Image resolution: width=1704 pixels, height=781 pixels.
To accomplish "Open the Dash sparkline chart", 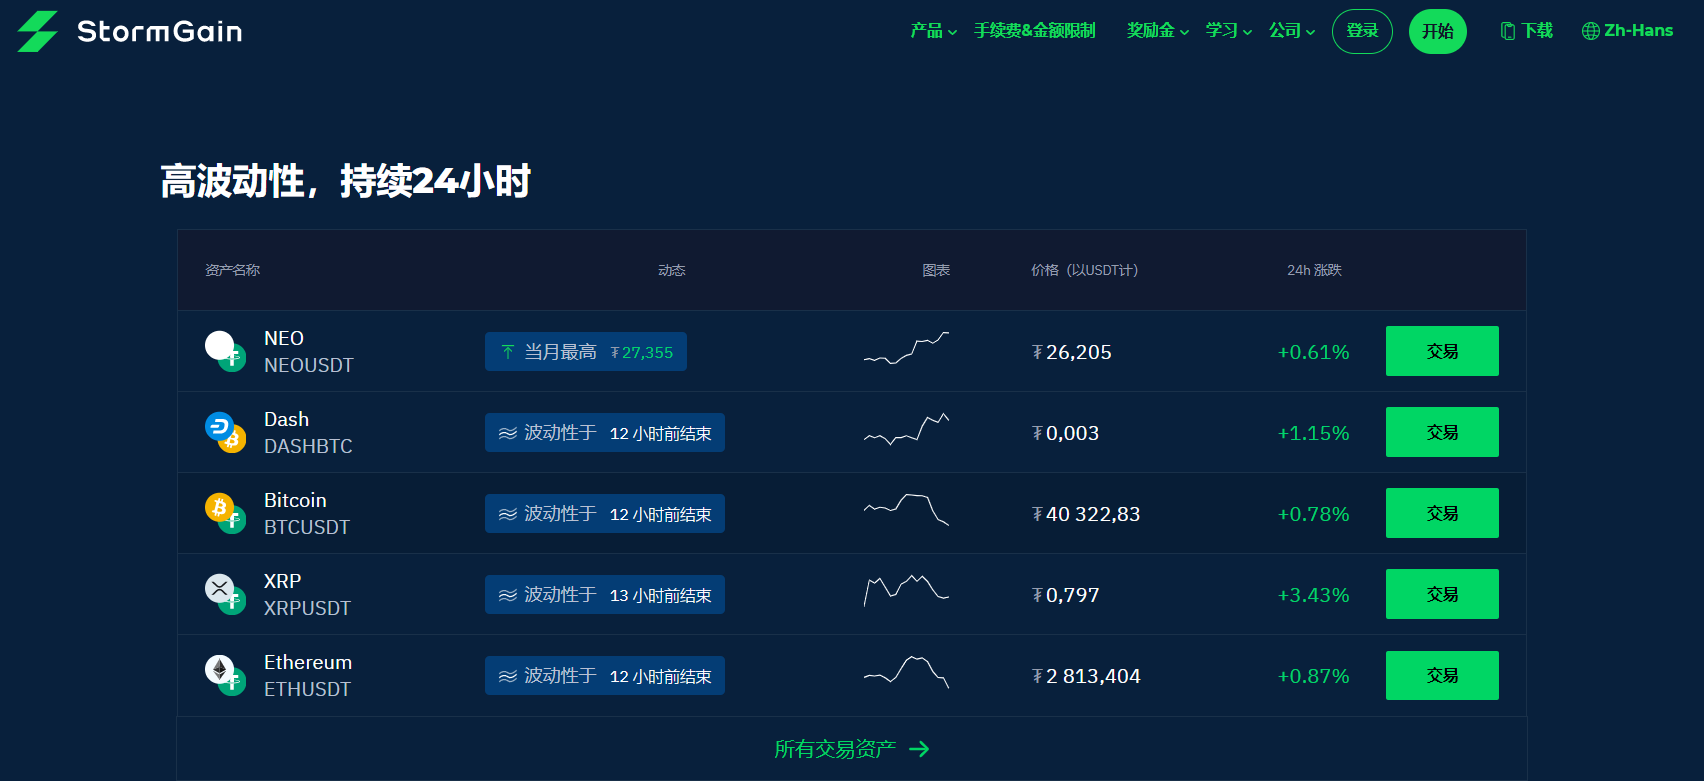I will point(906,429).
